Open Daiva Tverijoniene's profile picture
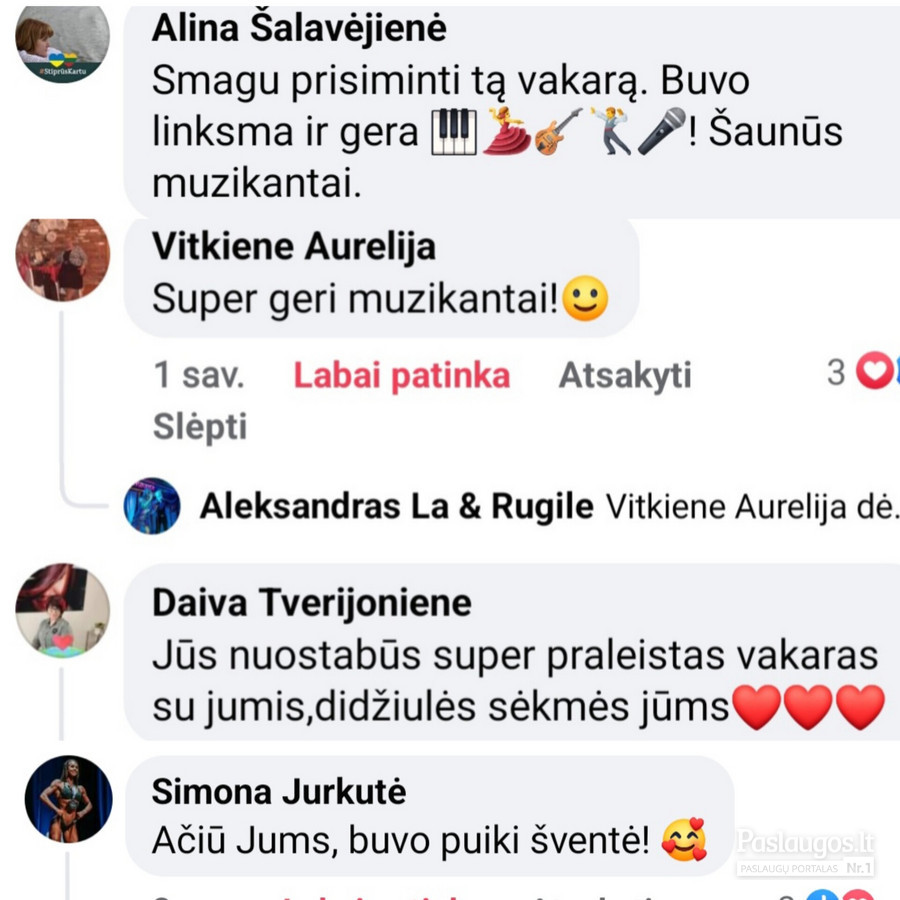Viewport: 900px width, 900px height. point(62,611)
